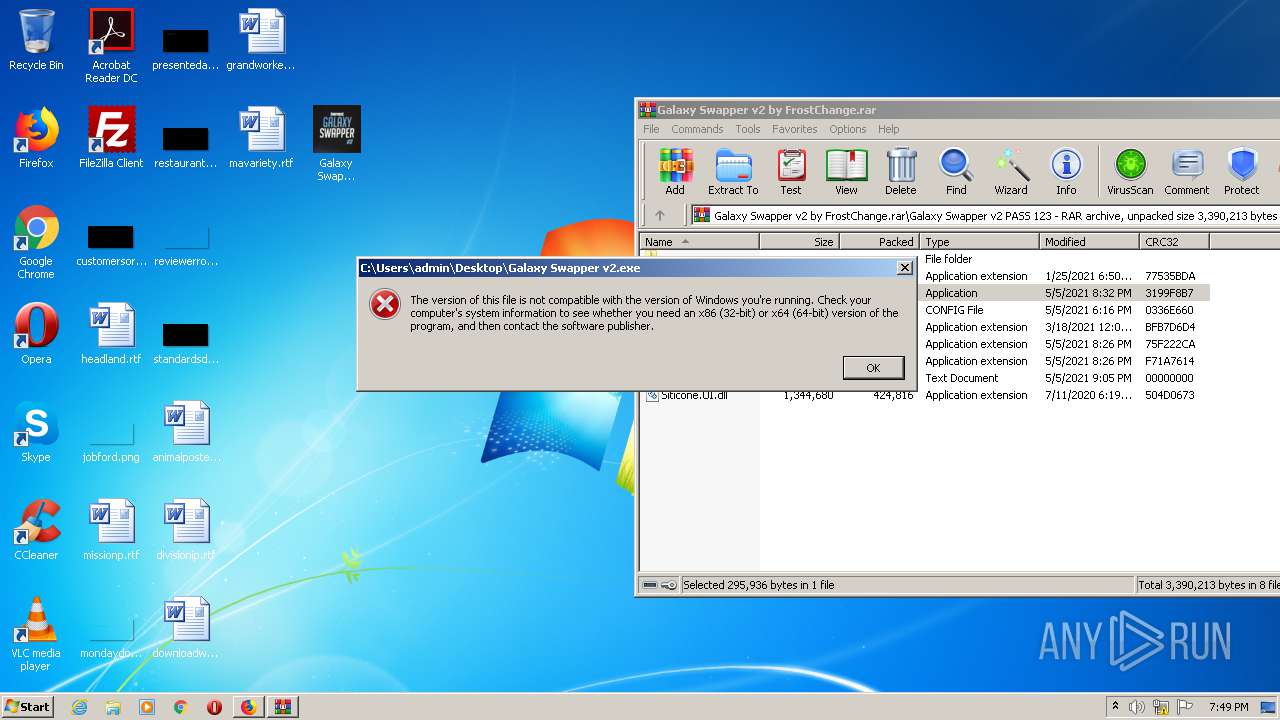1280x720 pixels.
Task: Open Windows Media Player from the taskbar
Action: click(147, 707)
